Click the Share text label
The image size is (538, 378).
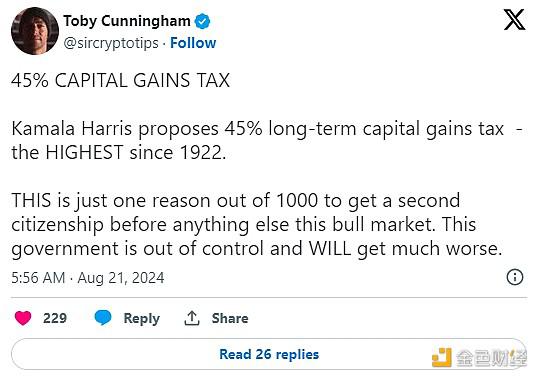tap(230, 318)
